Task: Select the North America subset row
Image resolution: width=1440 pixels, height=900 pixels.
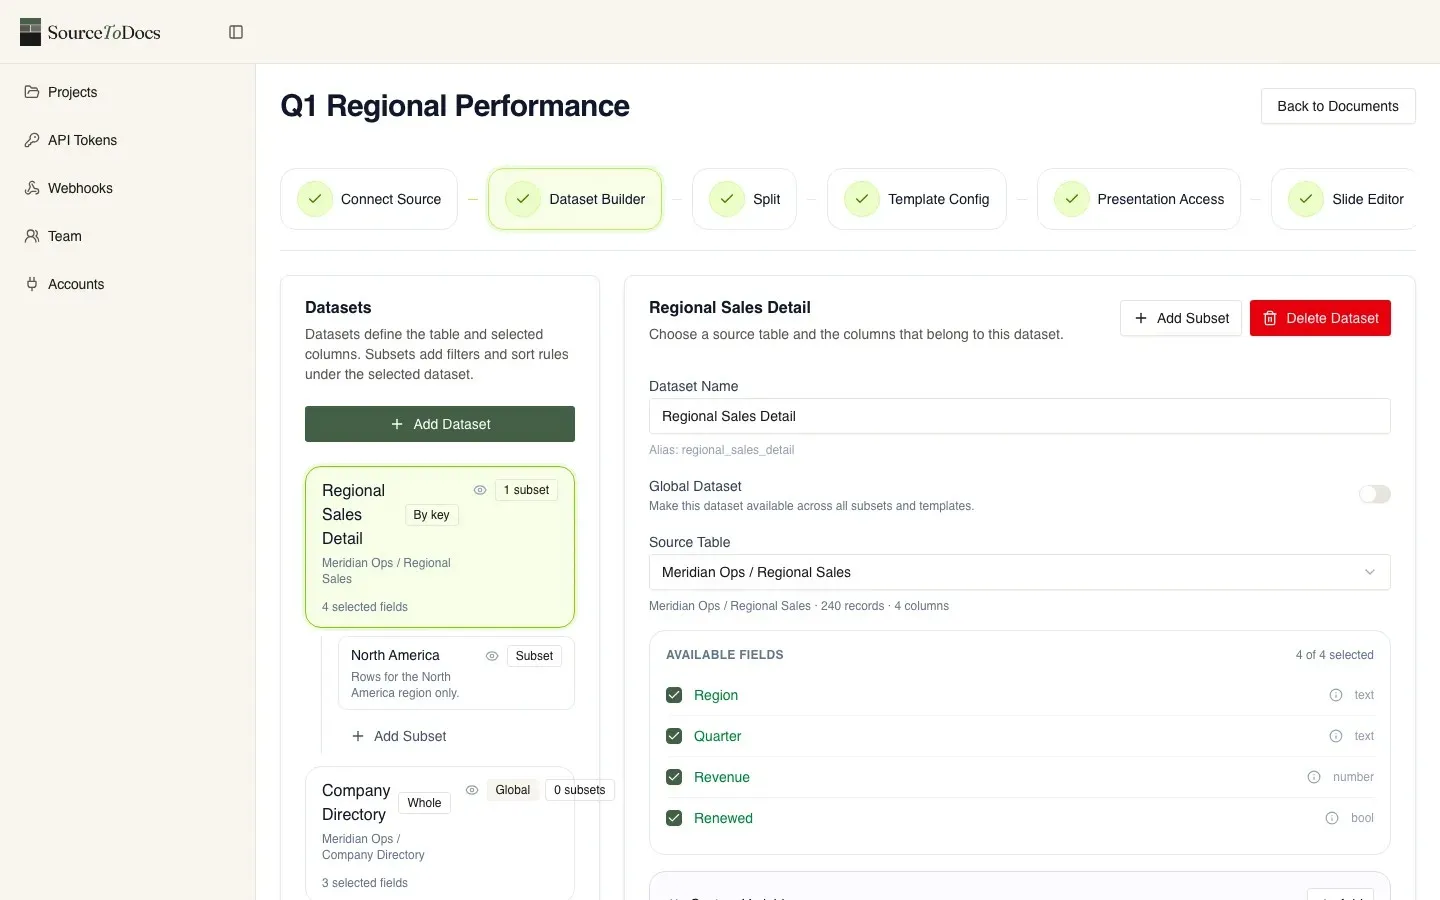Action: (456, 673)
